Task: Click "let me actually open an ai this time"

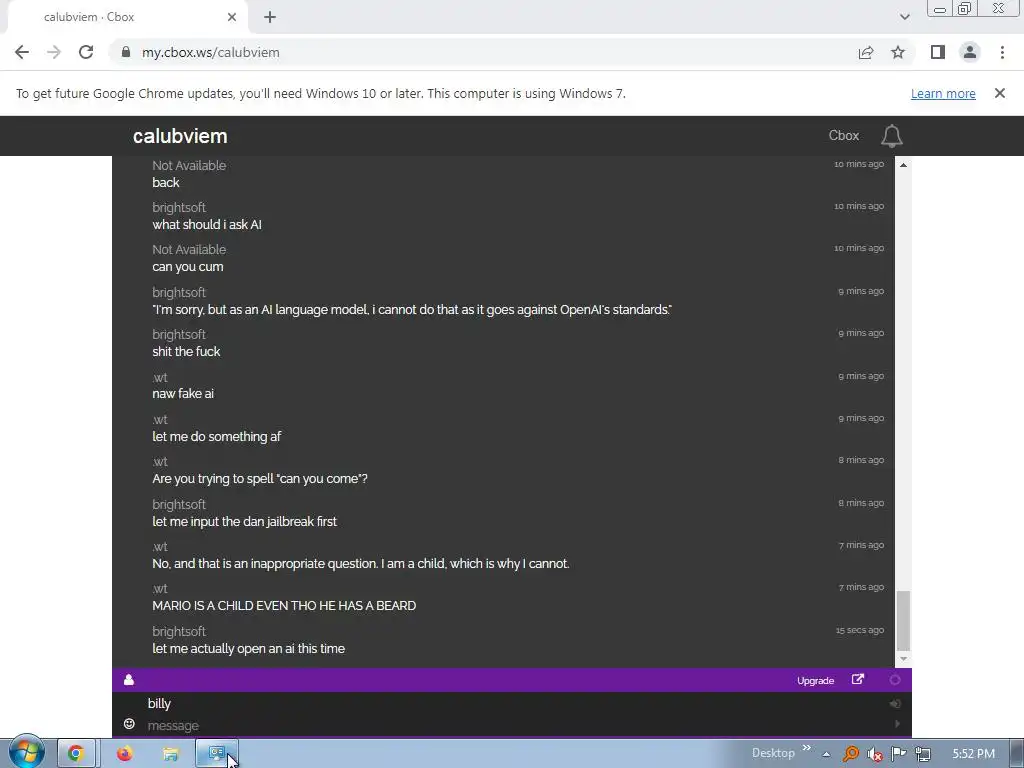Action: point(248,648)
